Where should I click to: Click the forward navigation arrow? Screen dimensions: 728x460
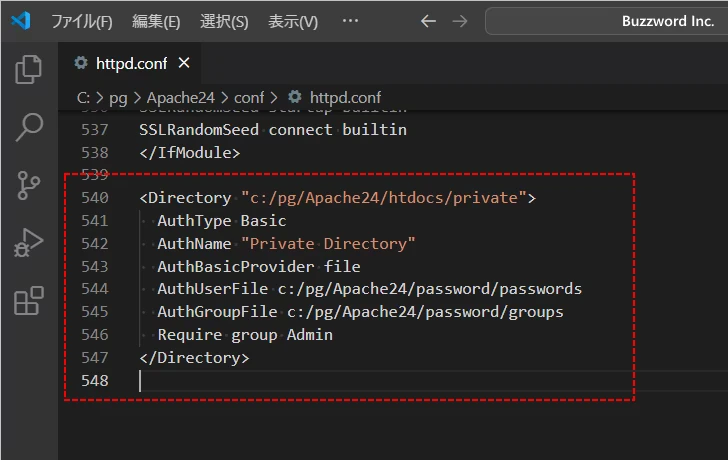[x=460, y=21]
